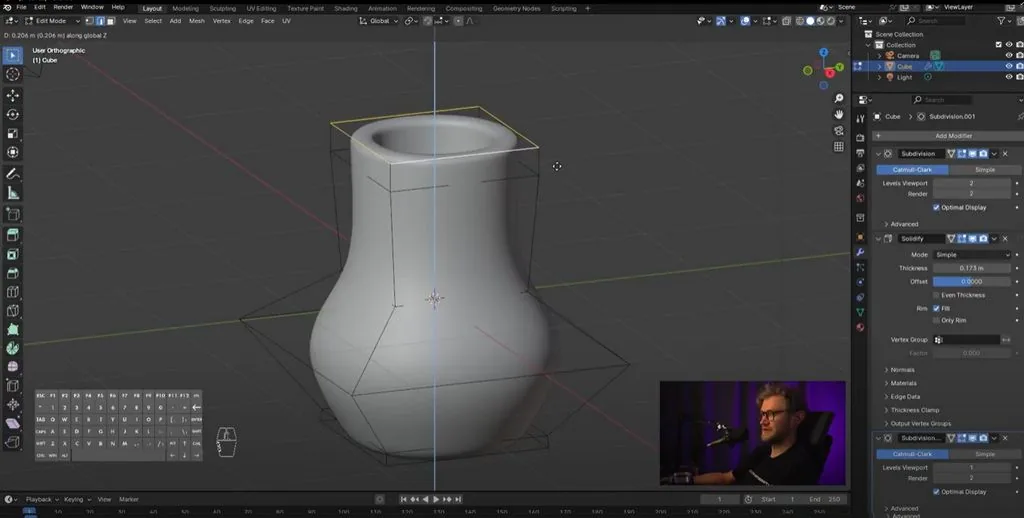Switch to the Sculpting workspace tab

(222, 8)
